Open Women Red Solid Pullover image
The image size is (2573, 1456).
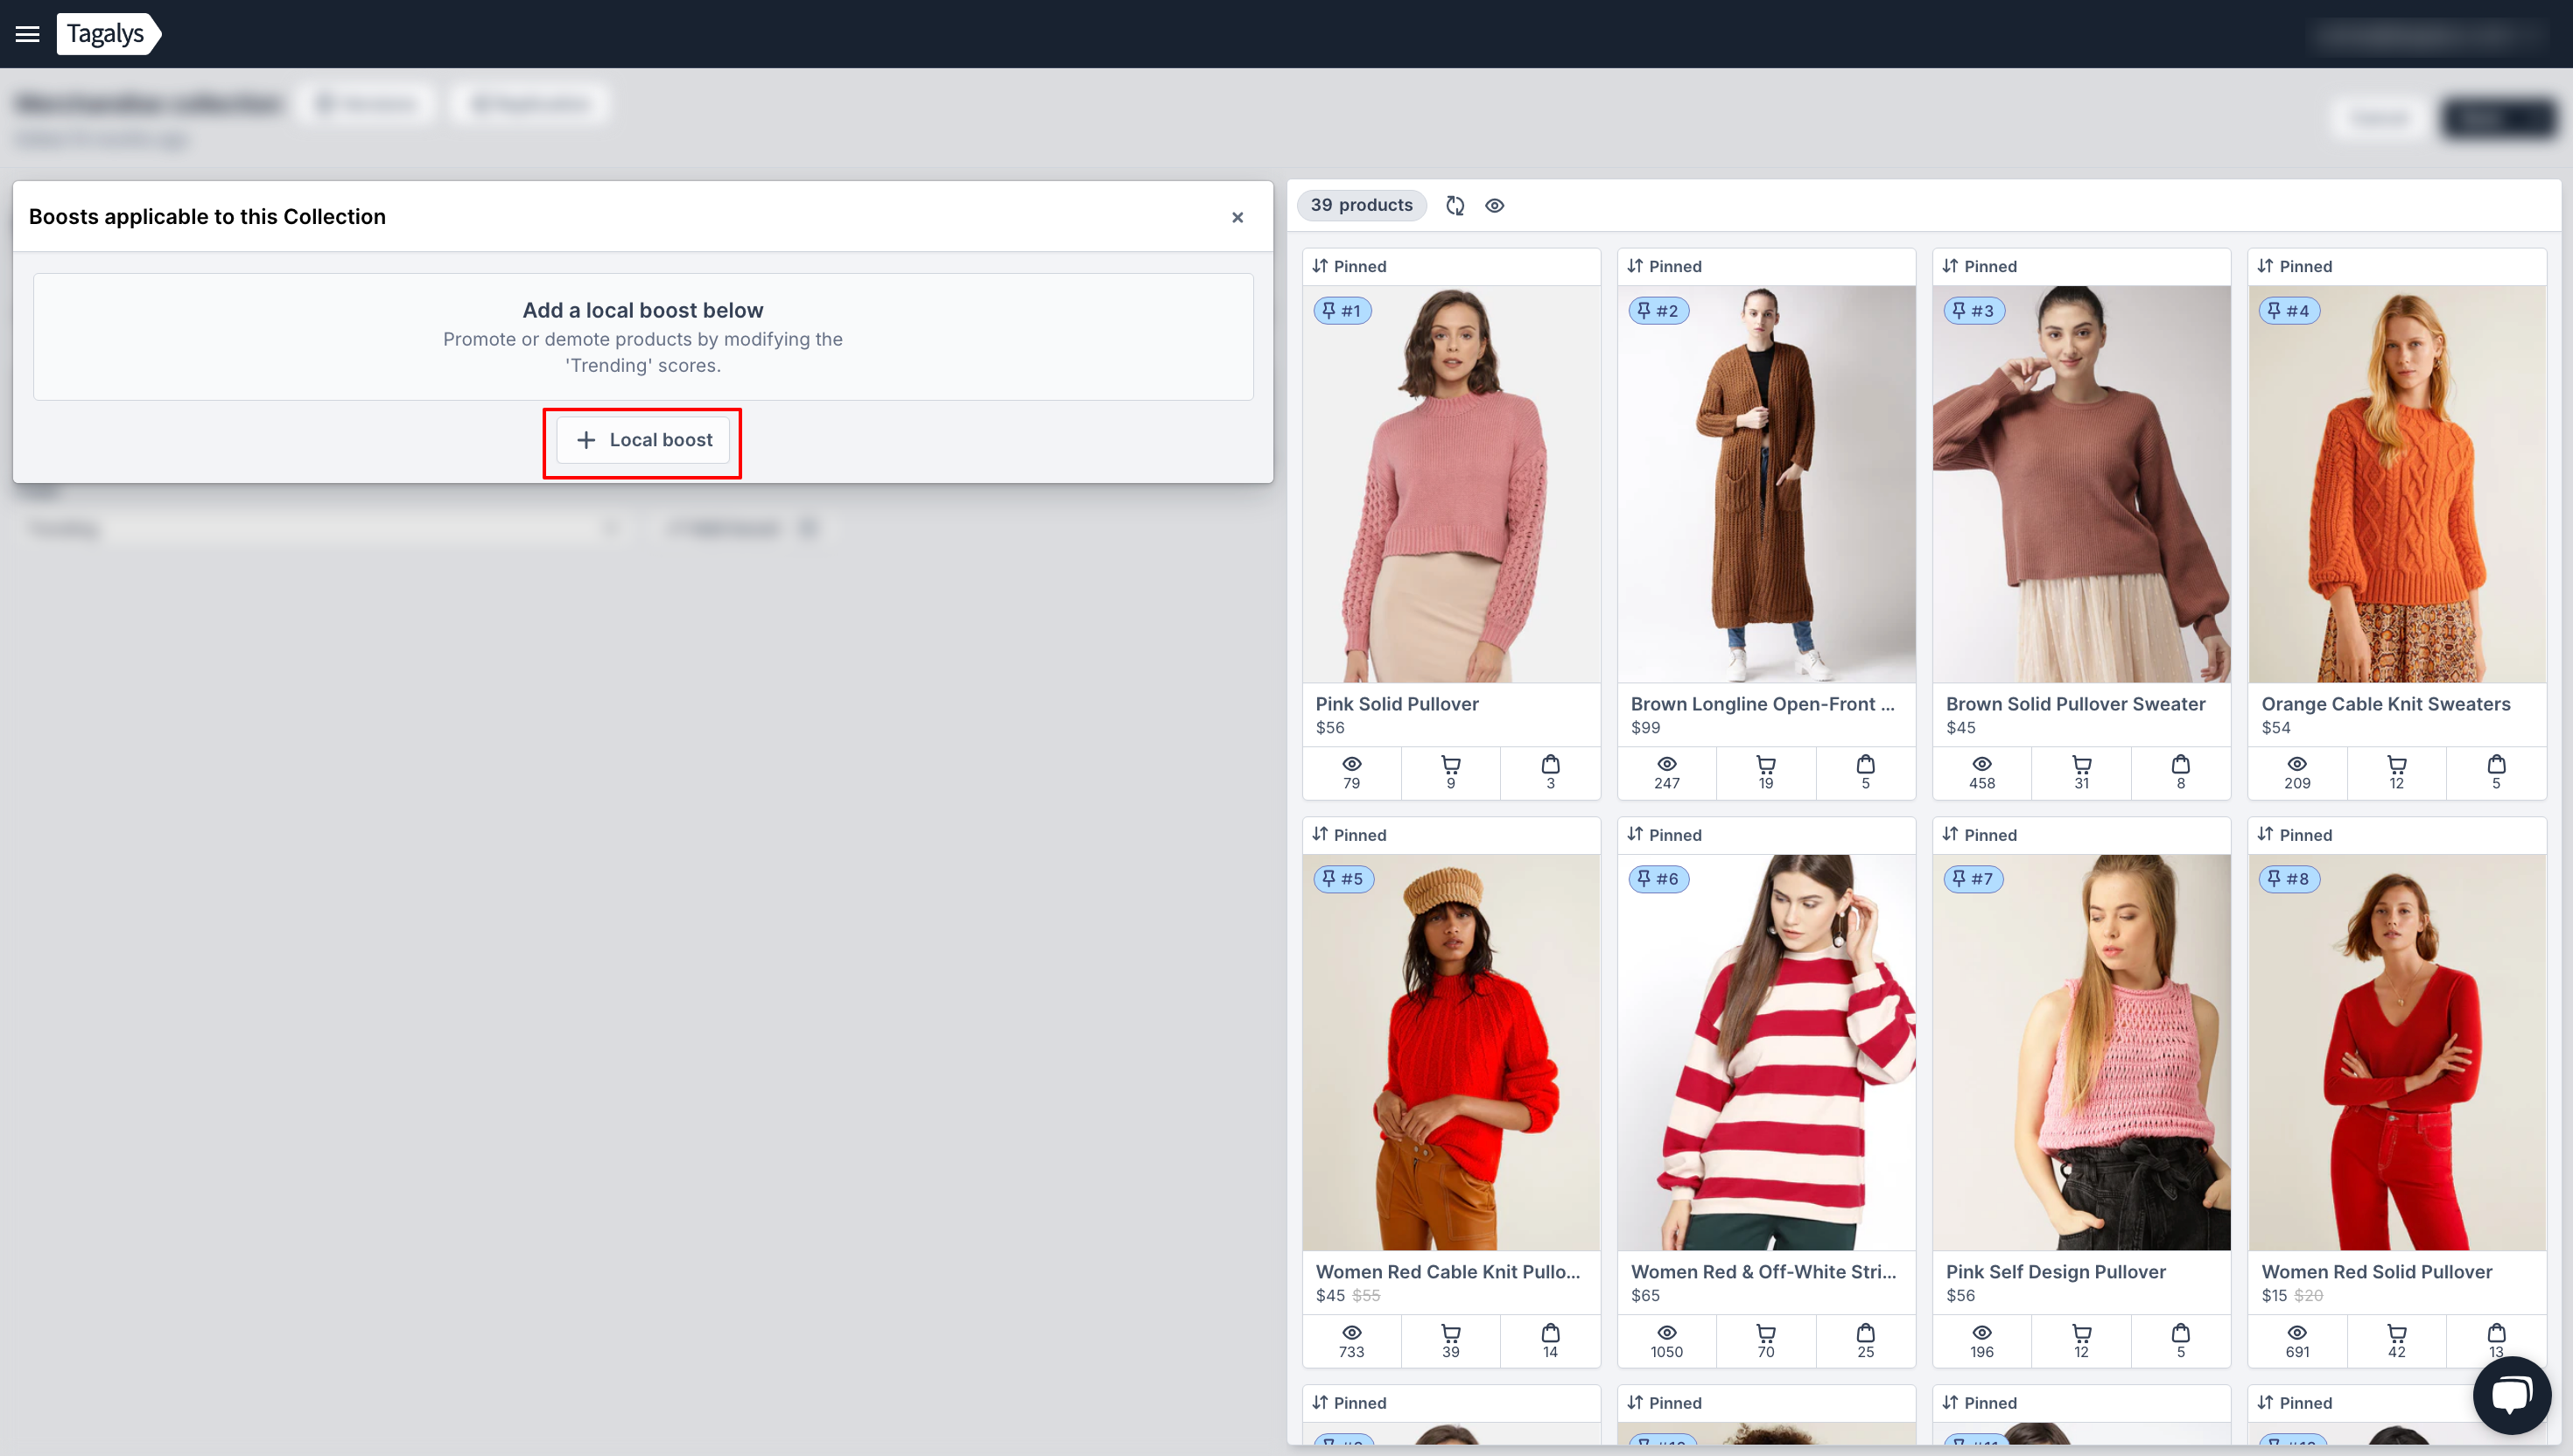click(x=2397, y=1052)
